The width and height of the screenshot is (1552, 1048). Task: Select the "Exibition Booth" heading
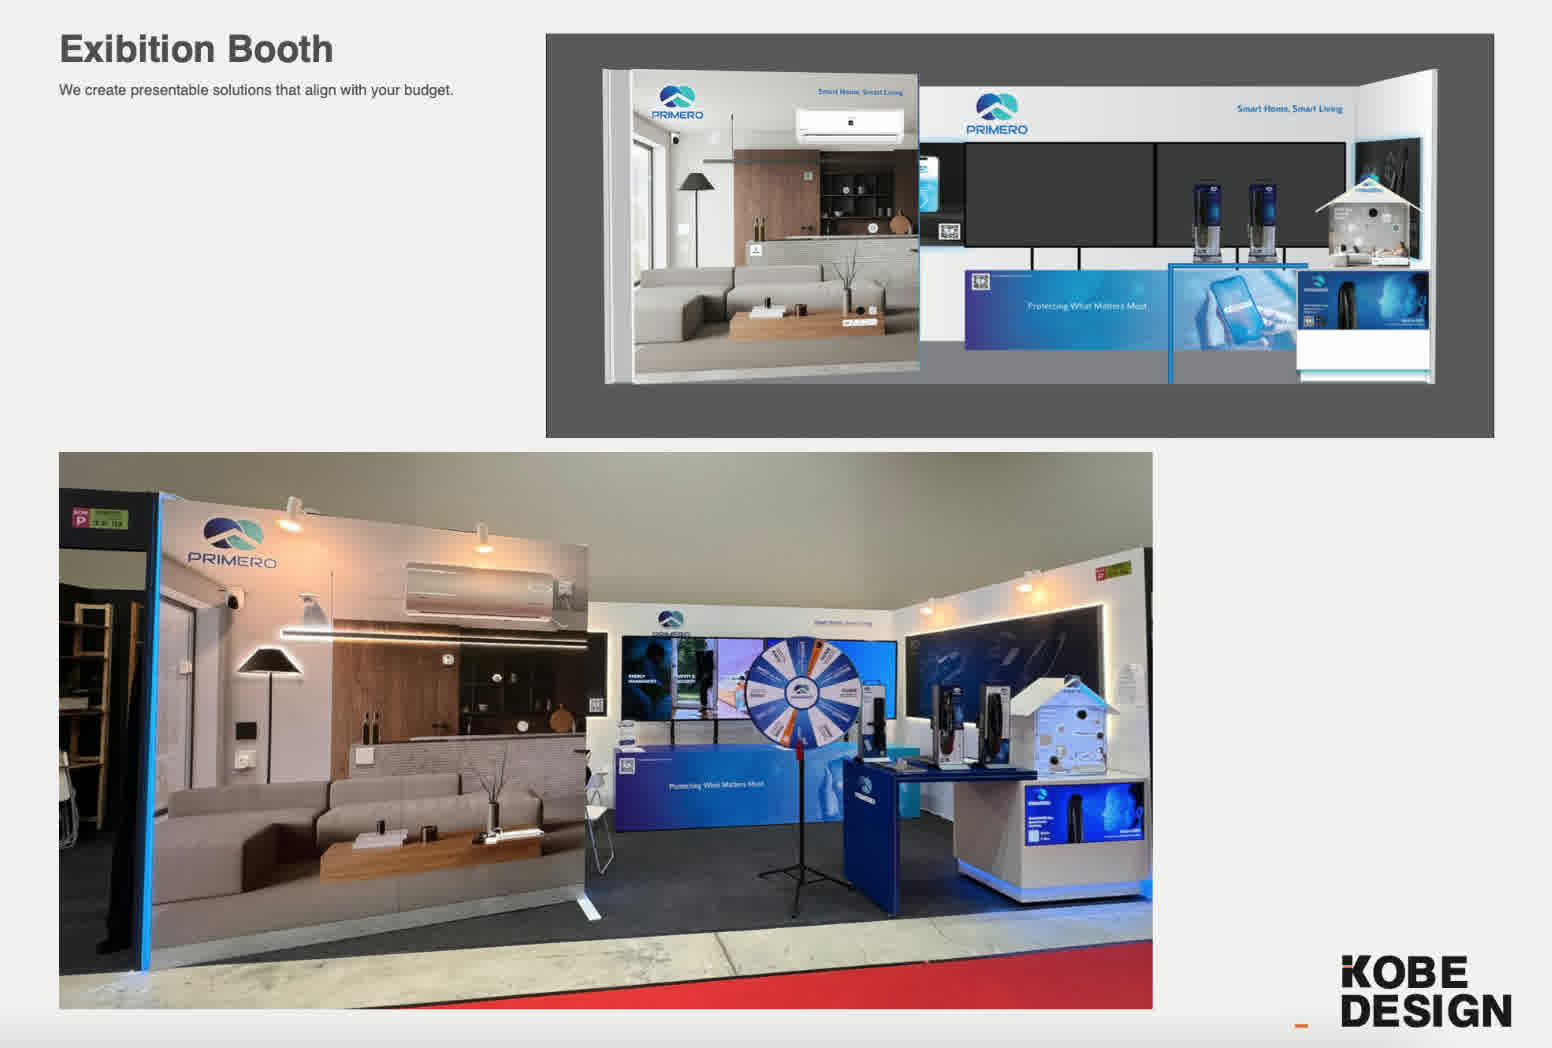click(x=196, y=49)
